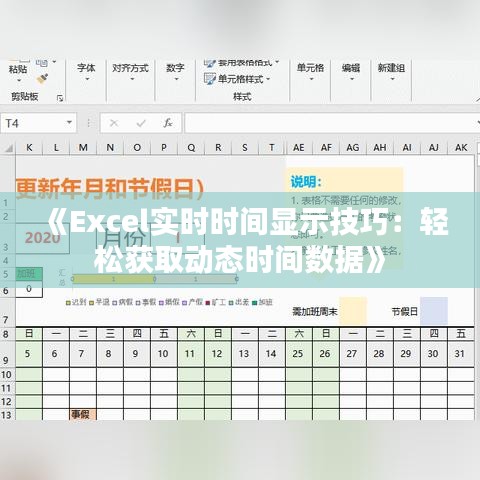Open Format as Table (套用表格格式) menu

pyautogui.click(x=241, y=63)
